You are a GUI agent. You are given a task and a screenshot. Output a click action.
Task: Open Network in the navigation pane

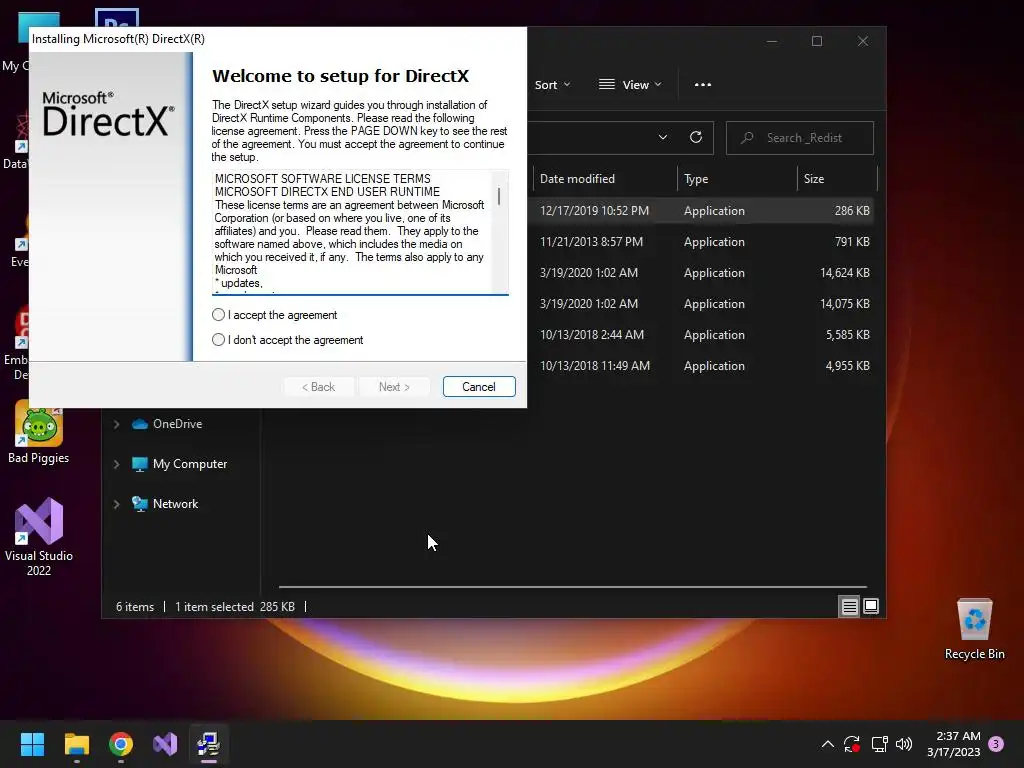pos(165,504)
